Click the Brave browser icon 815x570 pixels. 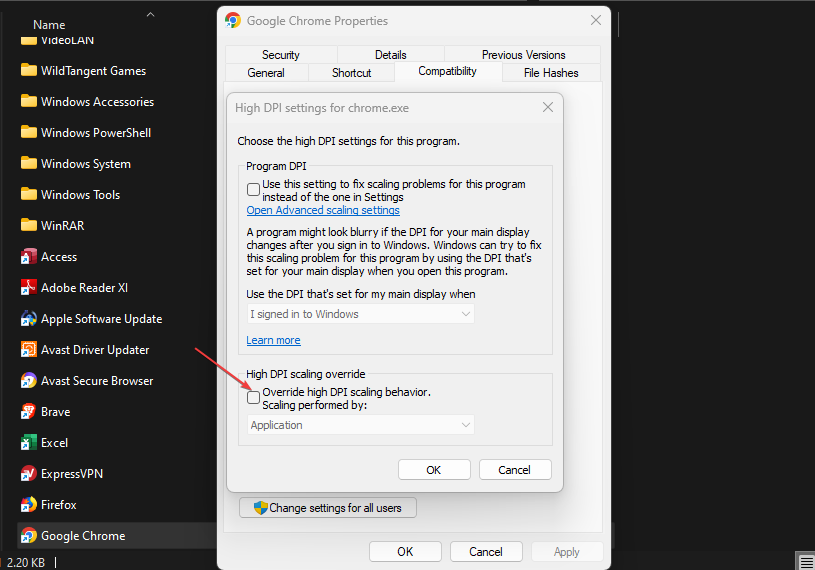coord(29,412)
